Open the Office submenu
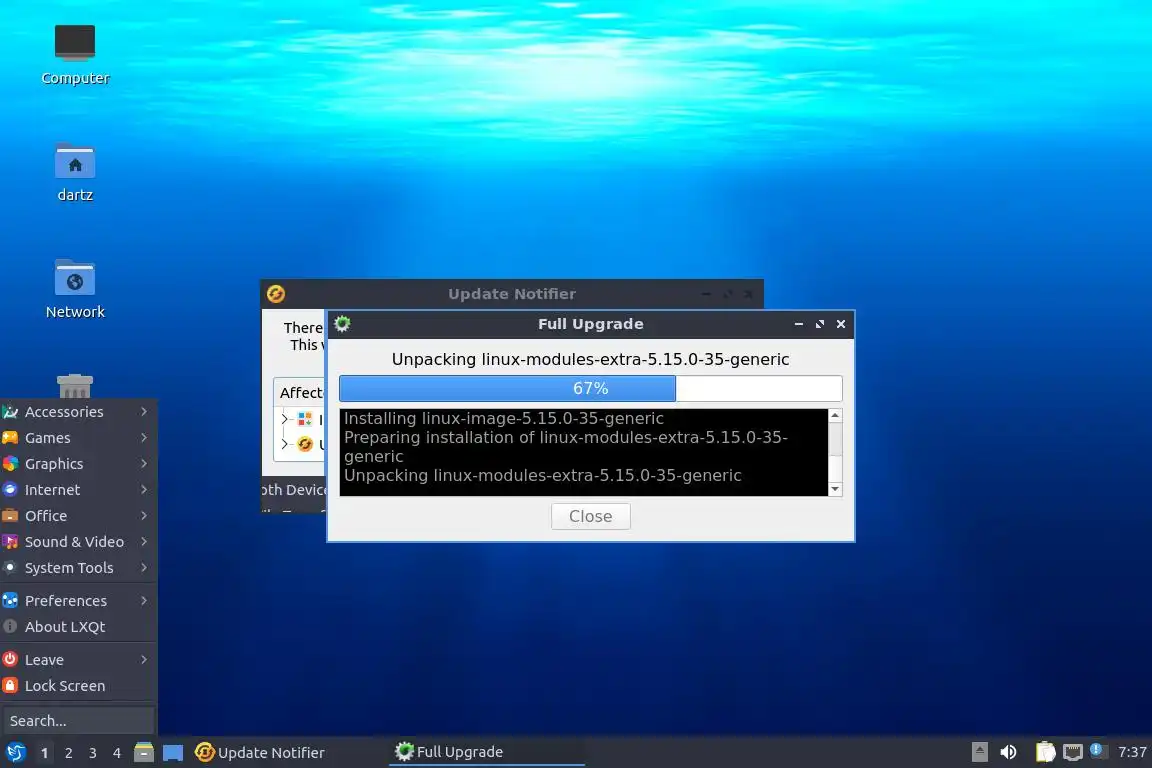Screen dimensions: 1152x768 pyautogui.click(x=79, y=516)
